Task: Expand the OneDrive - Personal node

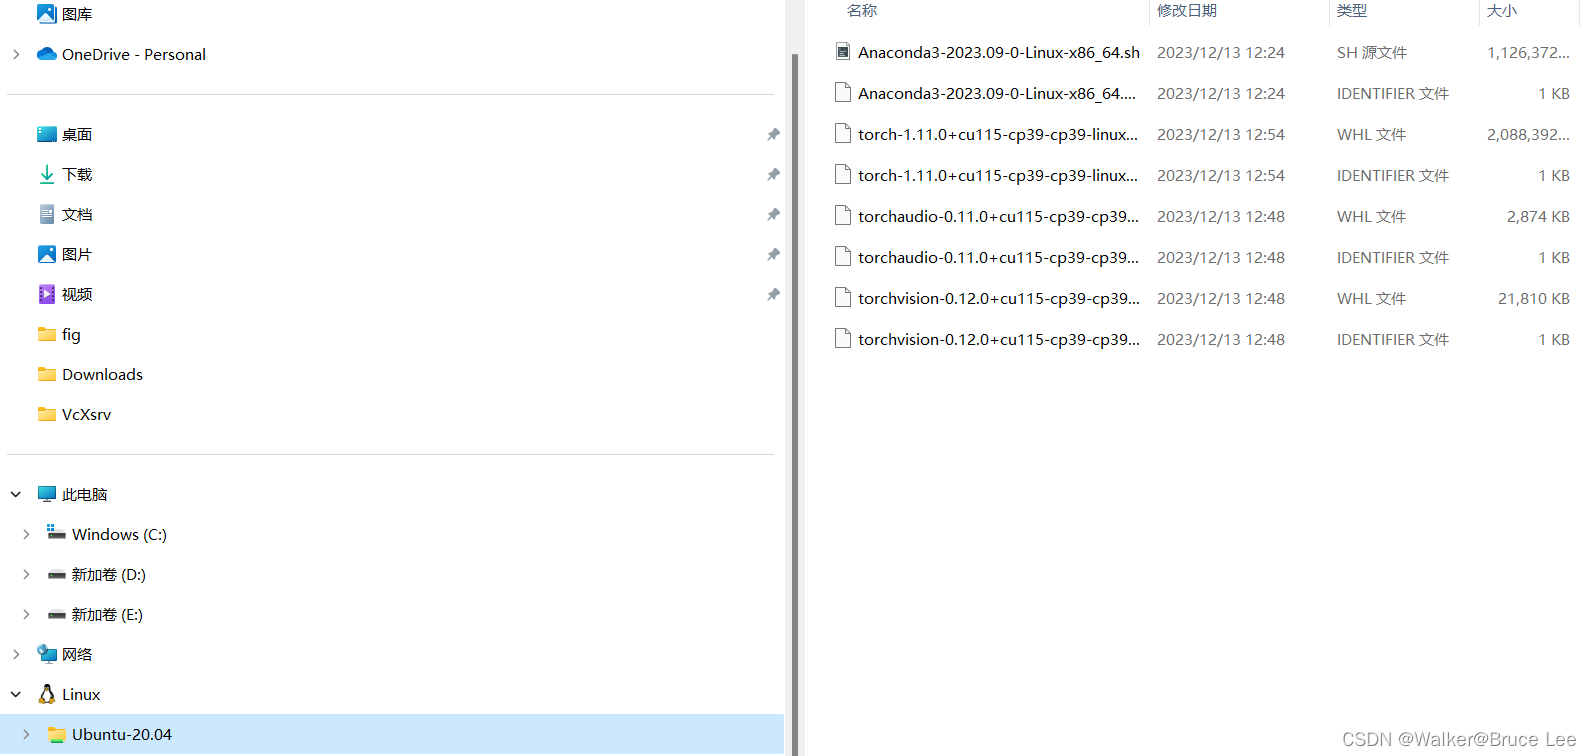Action: pyautogui.click(x=16, y=54)
